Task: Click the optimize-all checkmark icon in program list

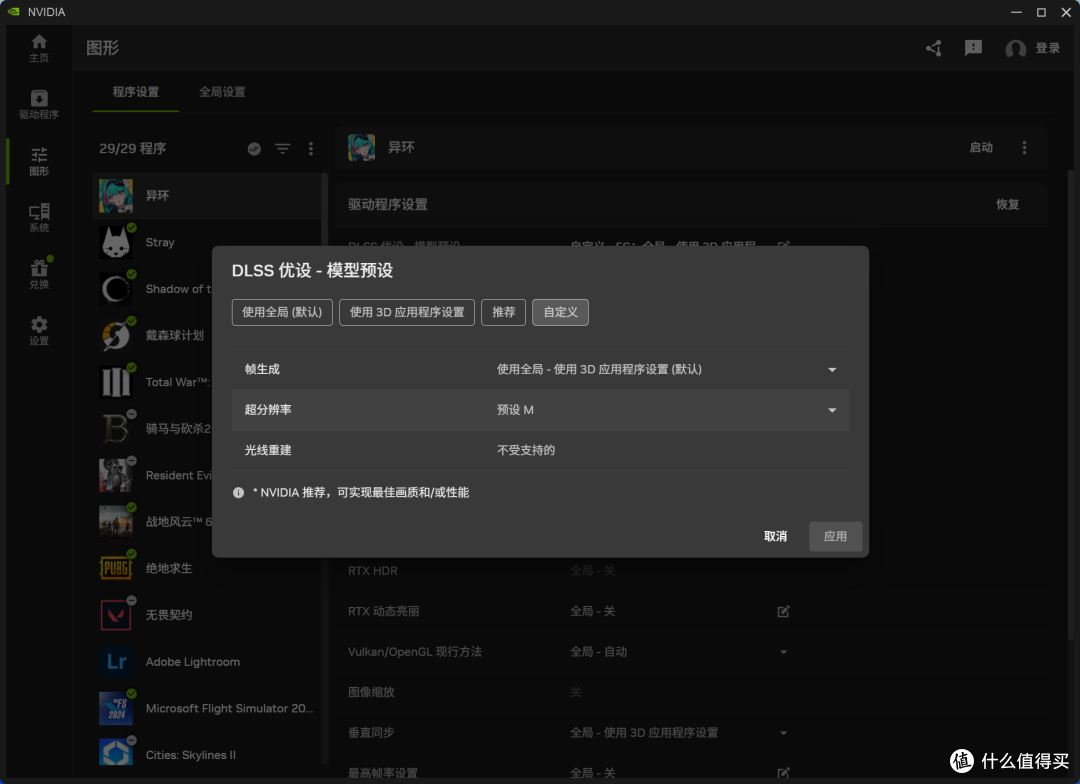Action: pyautogui.click(x=254, y=149)
